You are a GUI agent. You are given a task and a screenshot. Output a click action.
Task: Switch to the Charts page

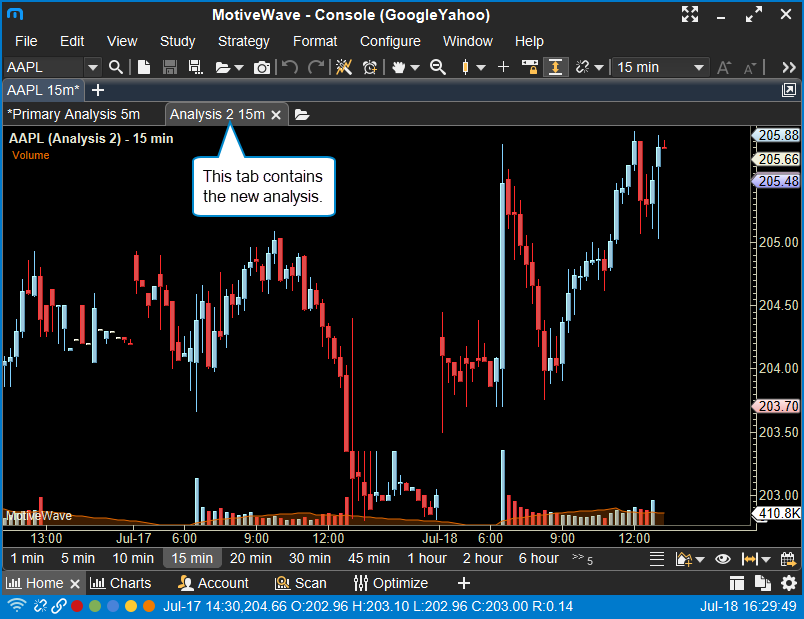point(120,583)
